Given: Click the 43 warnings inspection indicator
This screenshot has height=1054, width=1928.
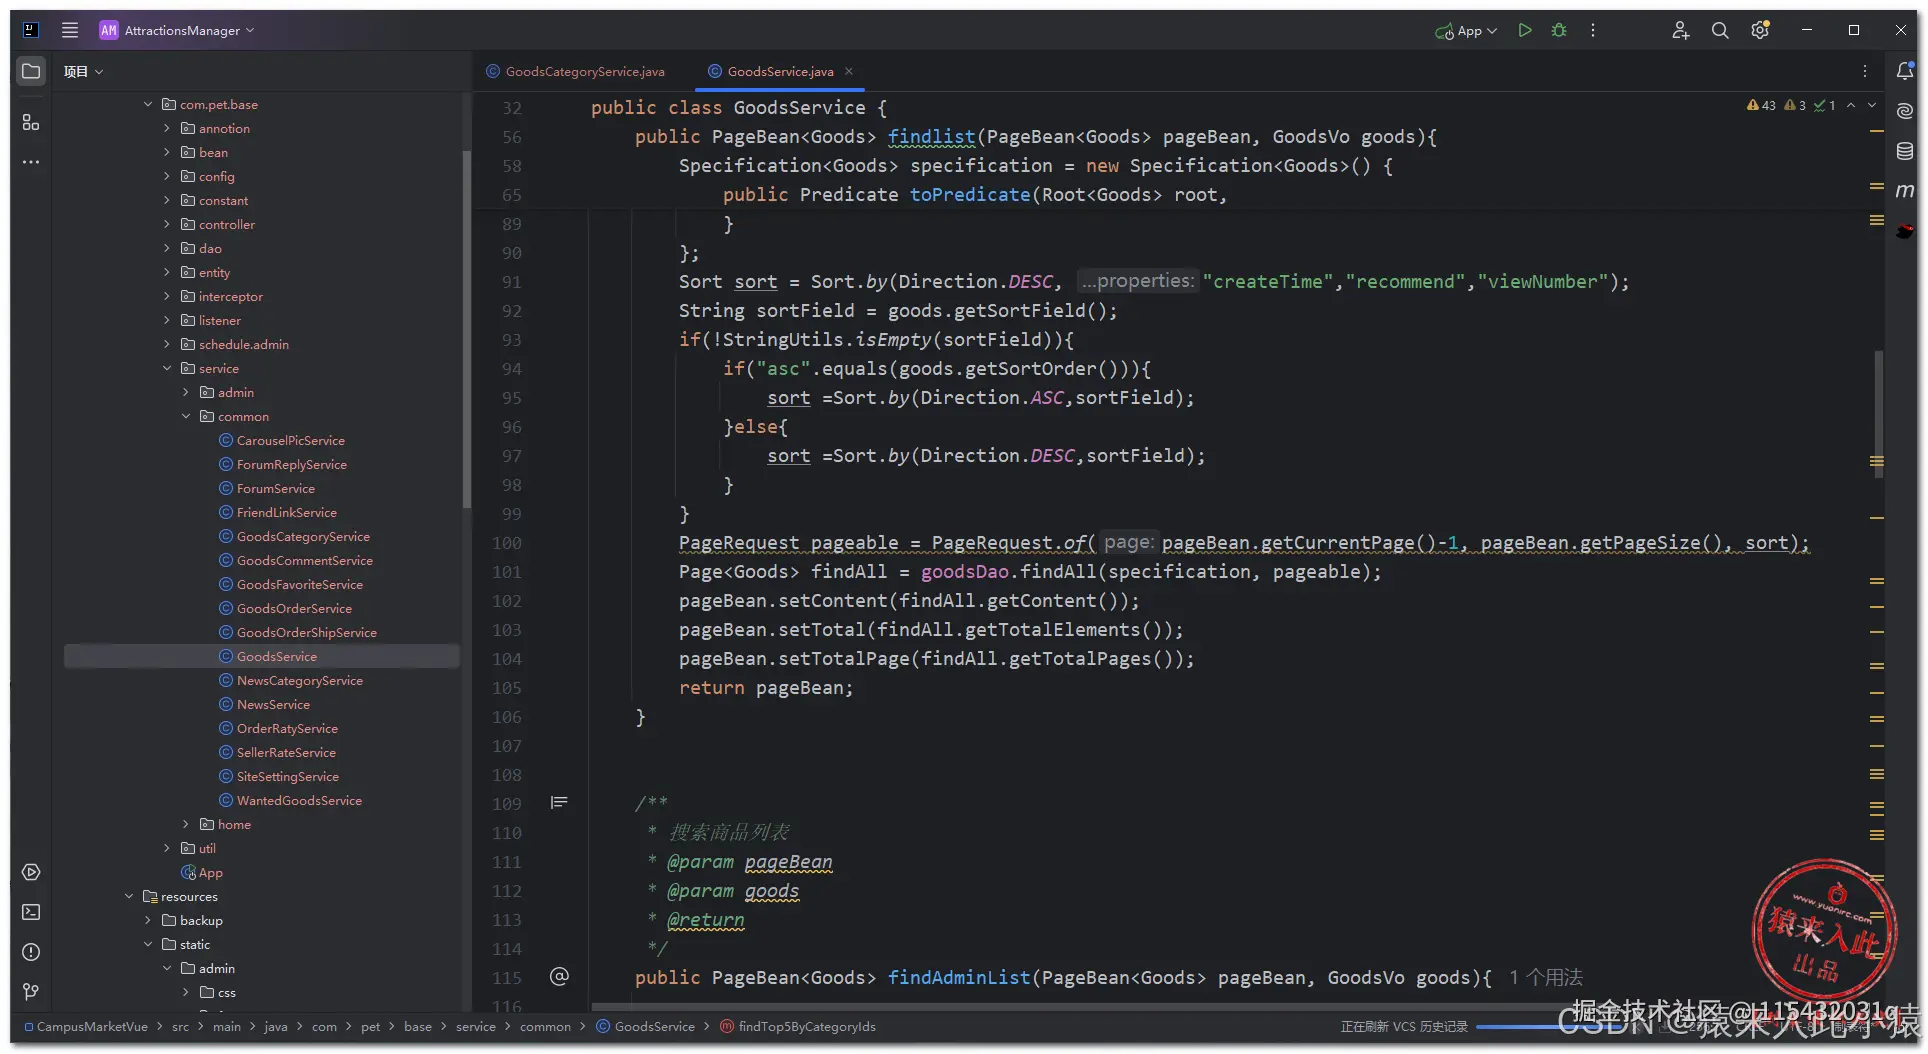Looking at the screenshot, I should [1761, 105].
